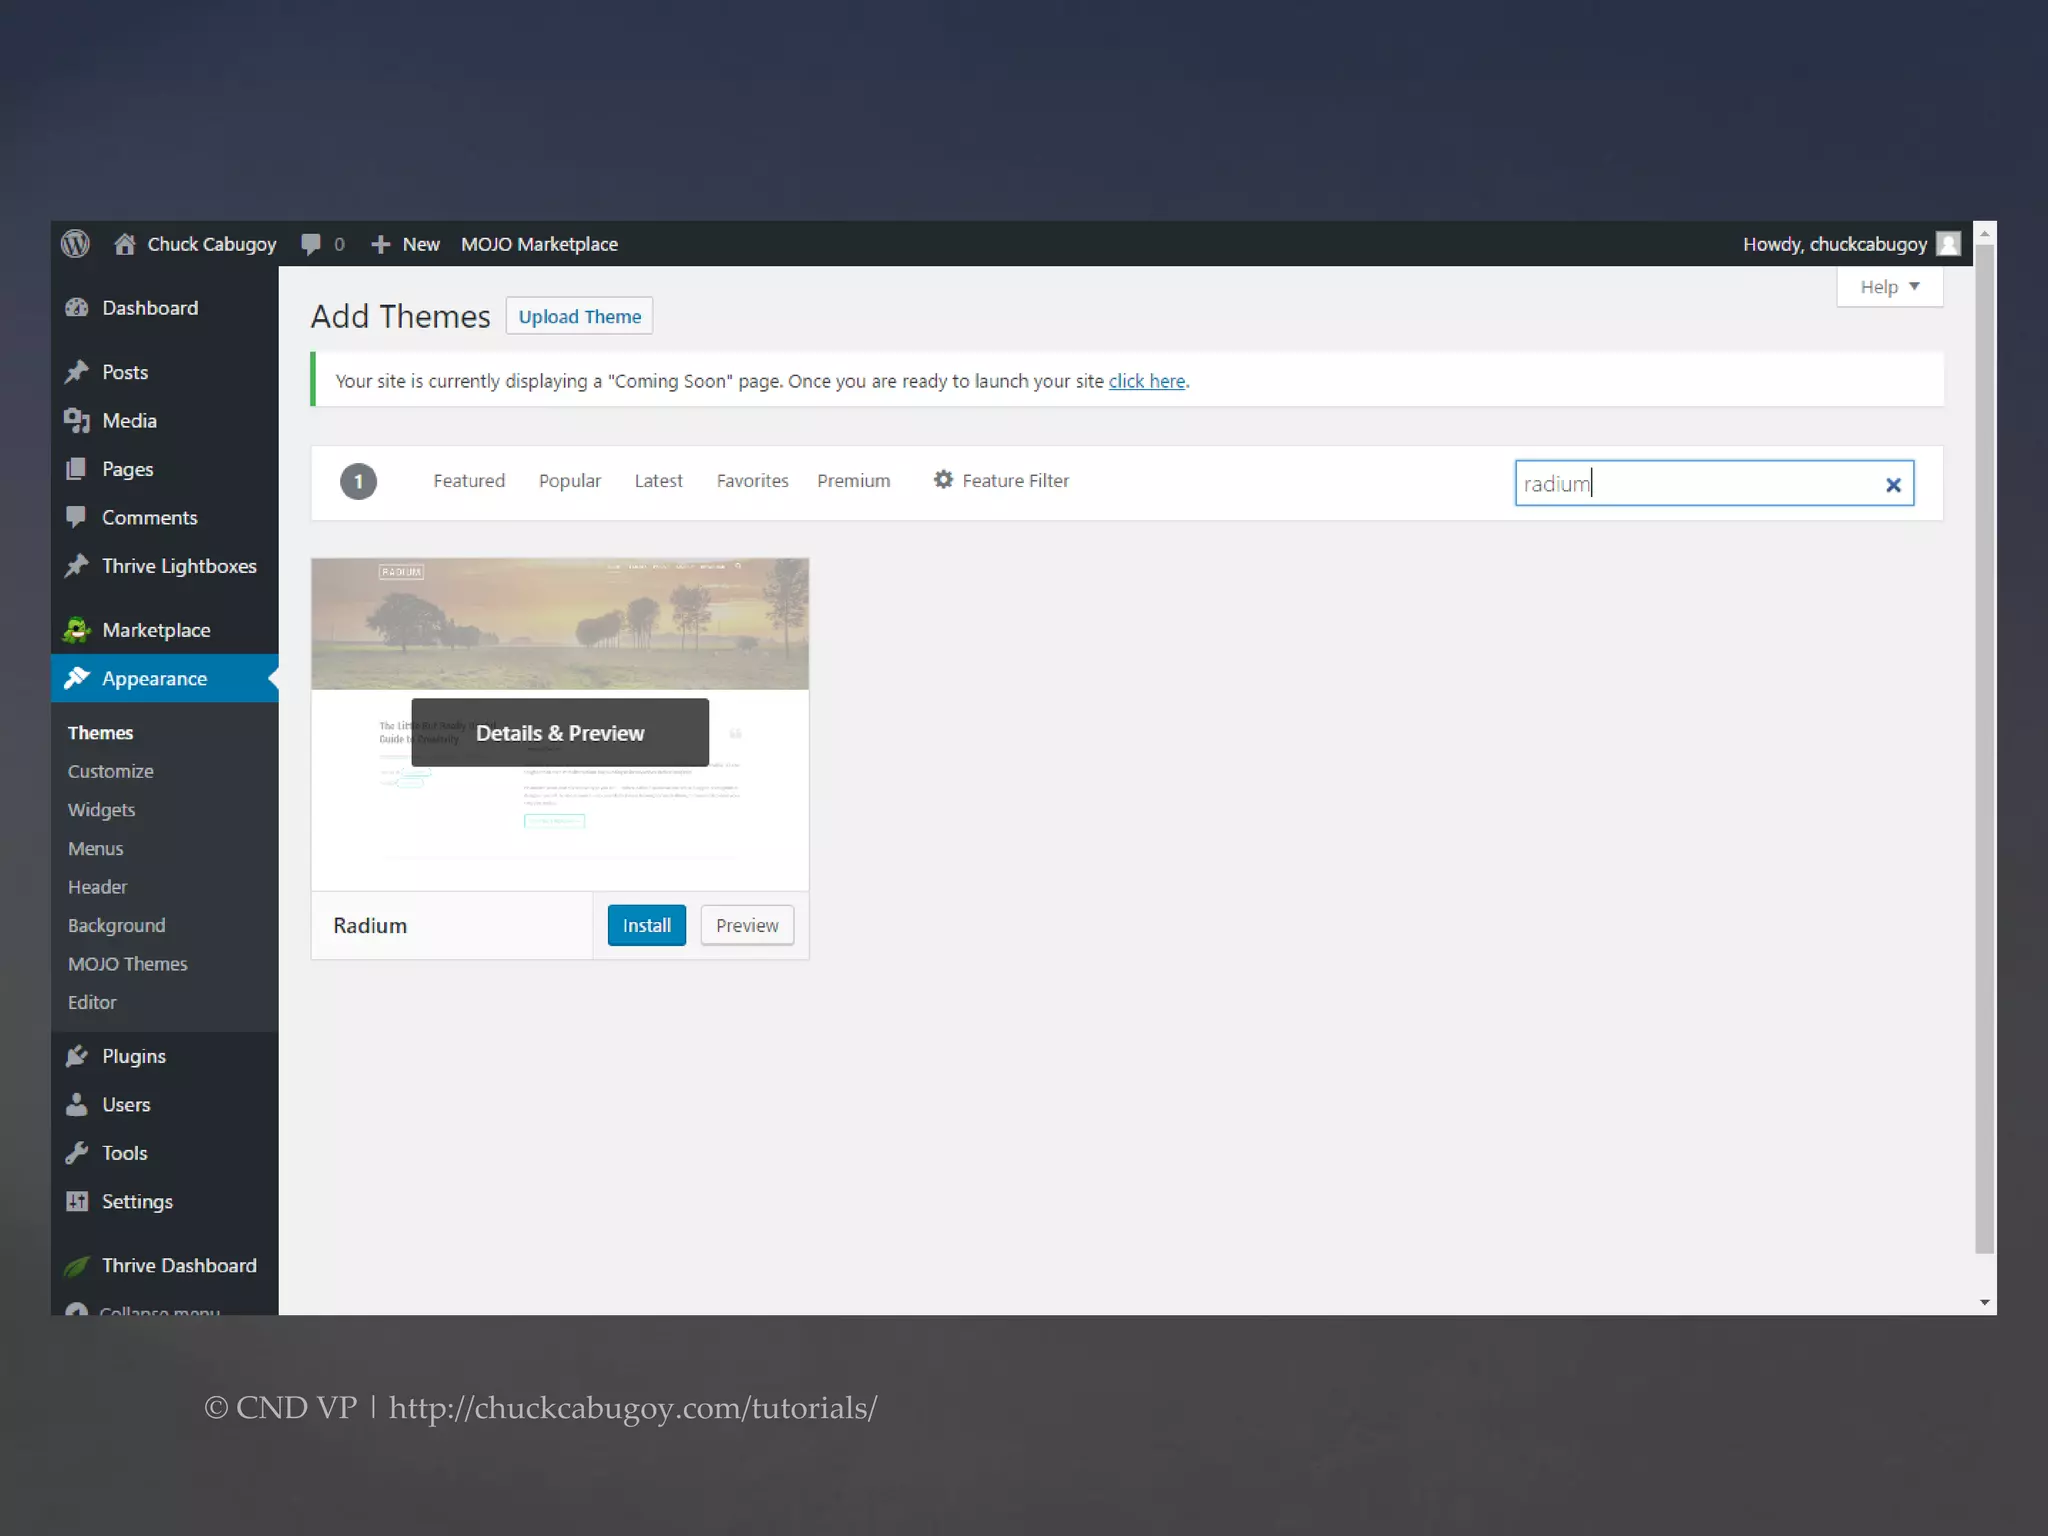Open Dashboard from the sidebar
The height and width of the screenshot is (1536, 2048).
[x=150, y=308]
